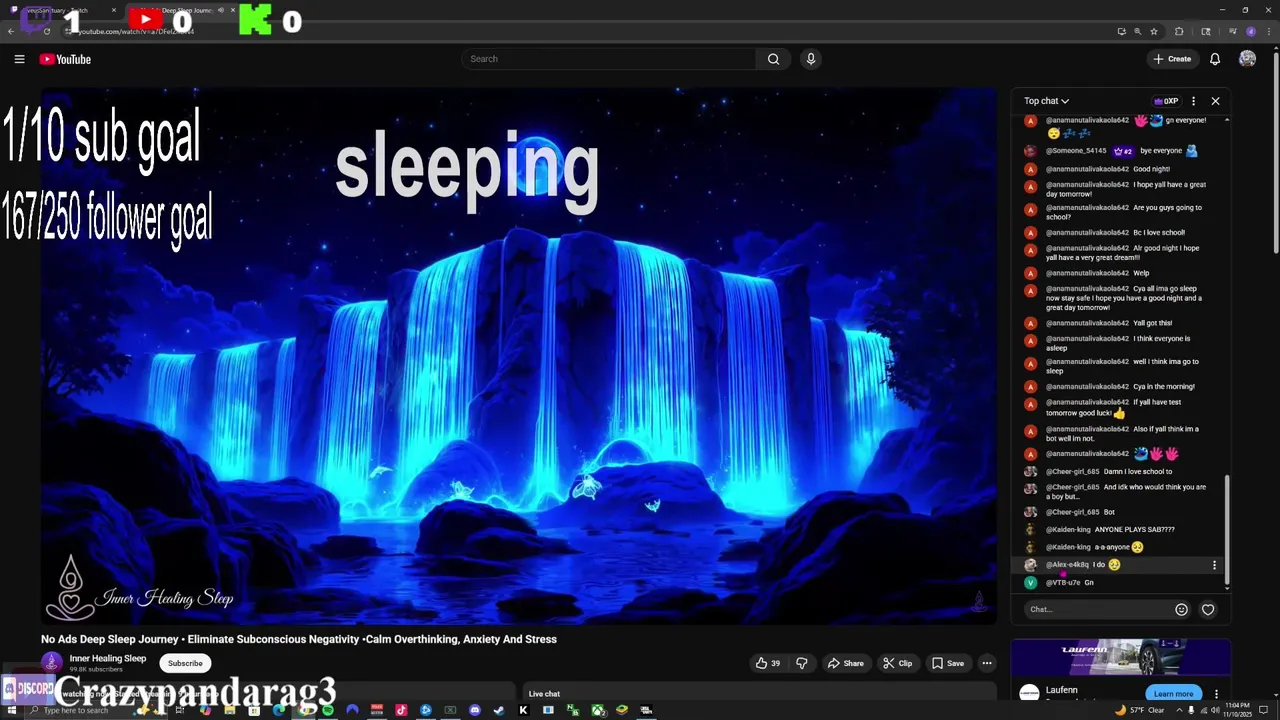Clip the live stream

pos(897,663)
